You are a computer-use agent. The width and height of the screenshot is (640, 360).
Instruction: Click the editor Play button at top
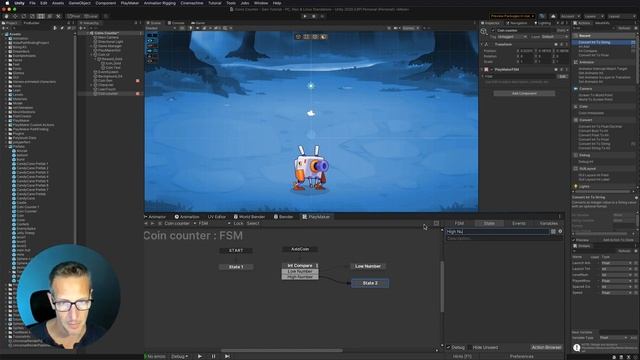(305, 16)
